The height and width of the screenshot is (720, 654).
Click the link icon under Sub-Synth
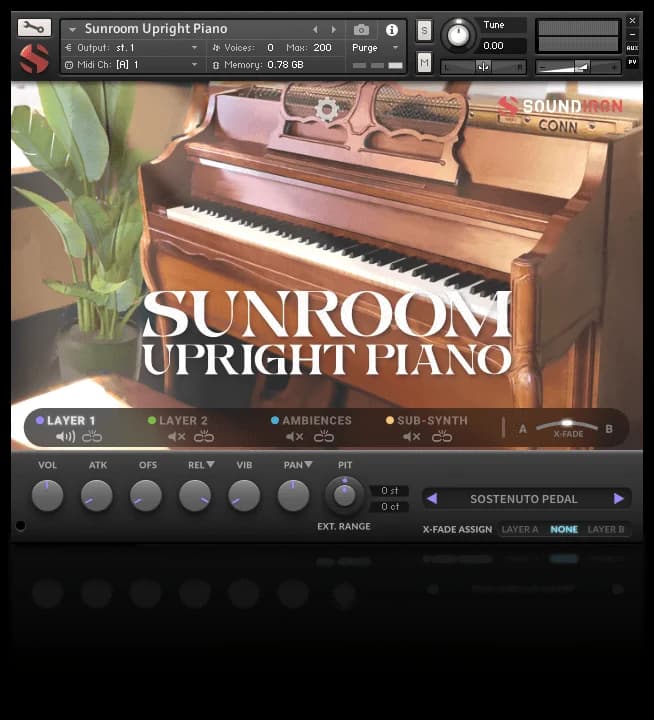pos(442,436)
